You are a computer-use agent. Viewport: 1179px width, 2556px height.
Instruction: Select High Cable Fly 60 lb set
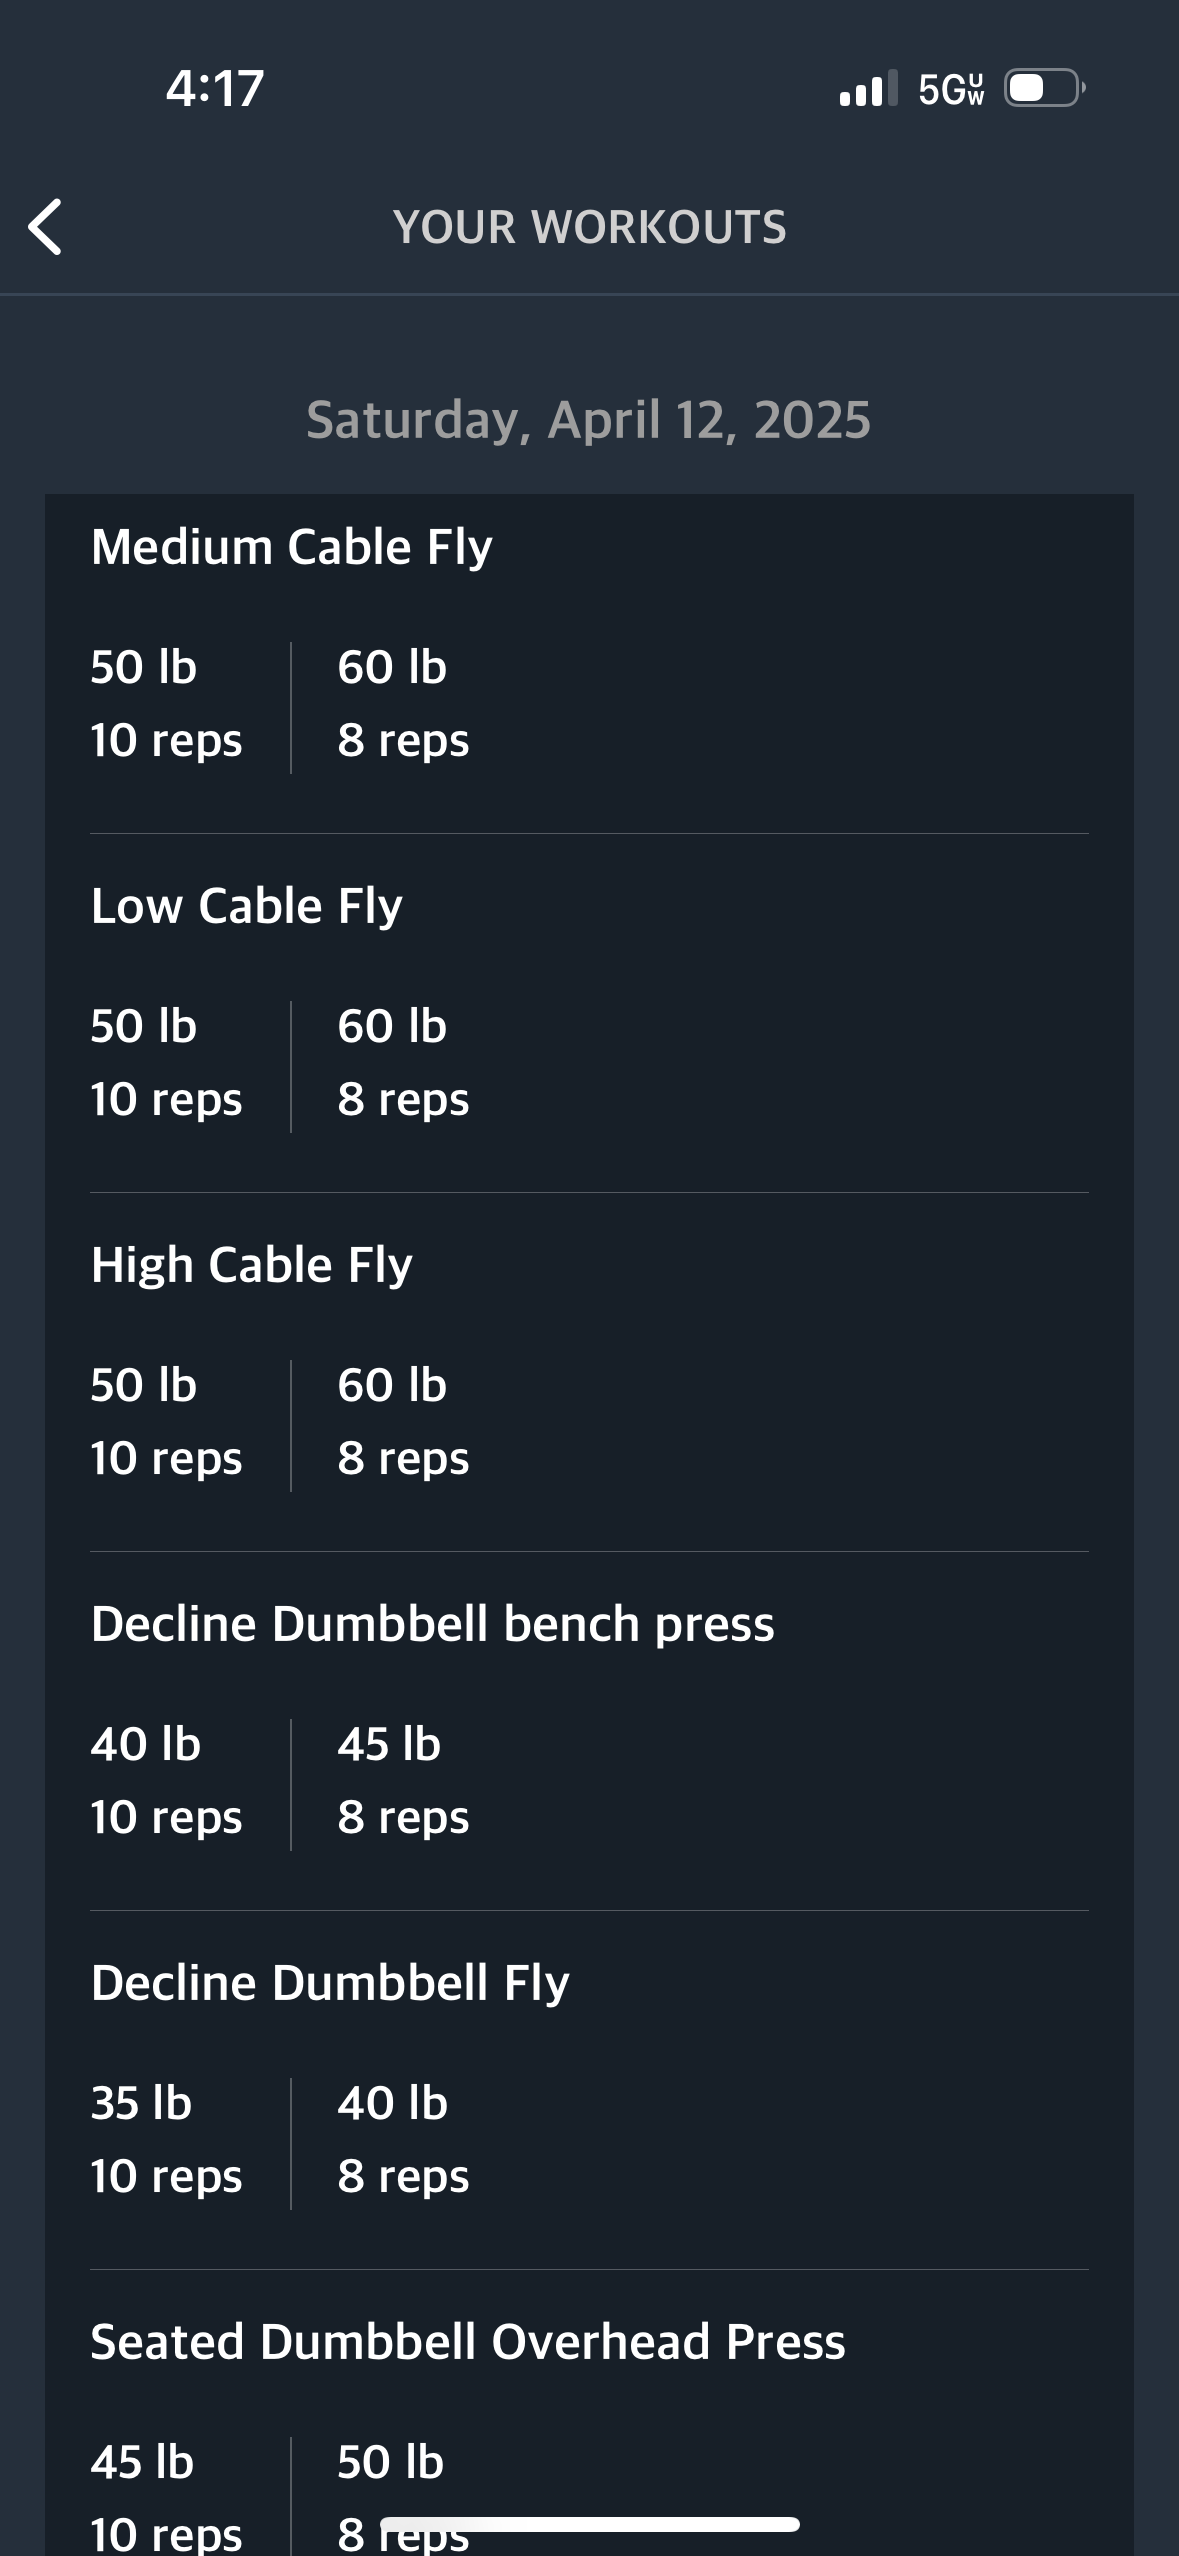click(x=403, y=1422)
